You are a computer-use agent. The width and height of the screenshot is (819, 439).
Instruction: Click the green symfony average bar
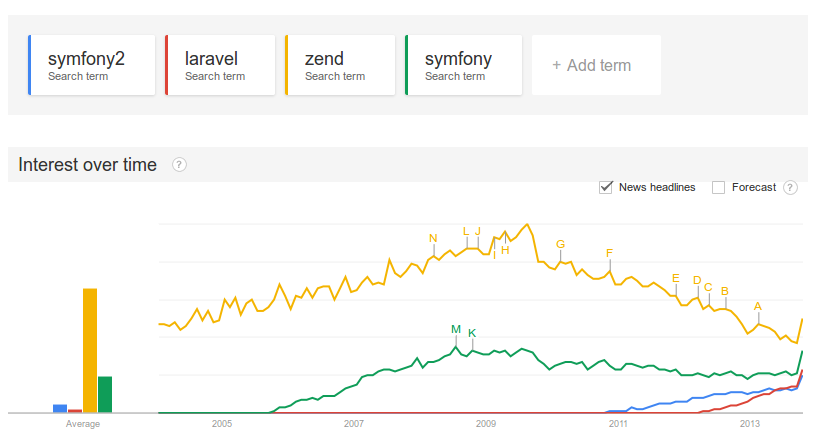(x=105, y=395)
